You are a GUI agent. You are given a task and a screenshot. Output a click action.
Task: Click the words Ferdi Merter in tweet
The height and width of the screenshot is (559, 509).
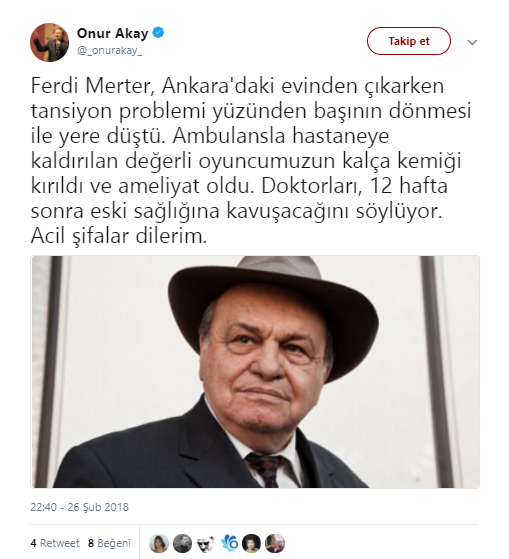(93, 86)
